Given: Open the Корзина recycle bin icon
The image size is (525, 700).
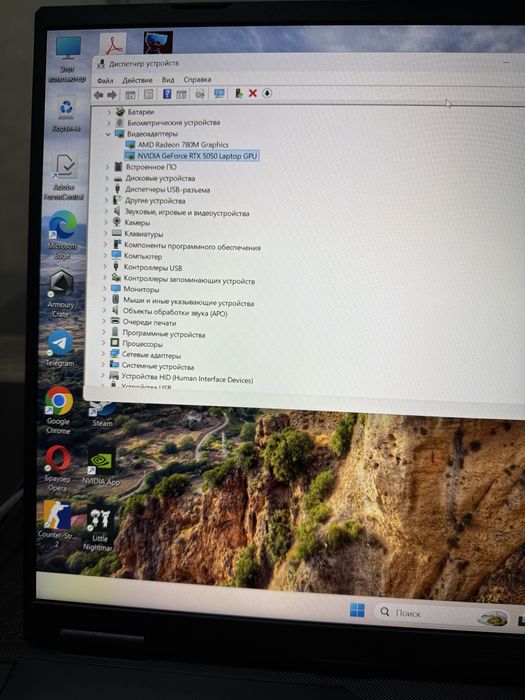Looking at the screenshot, I should (66, 114).
